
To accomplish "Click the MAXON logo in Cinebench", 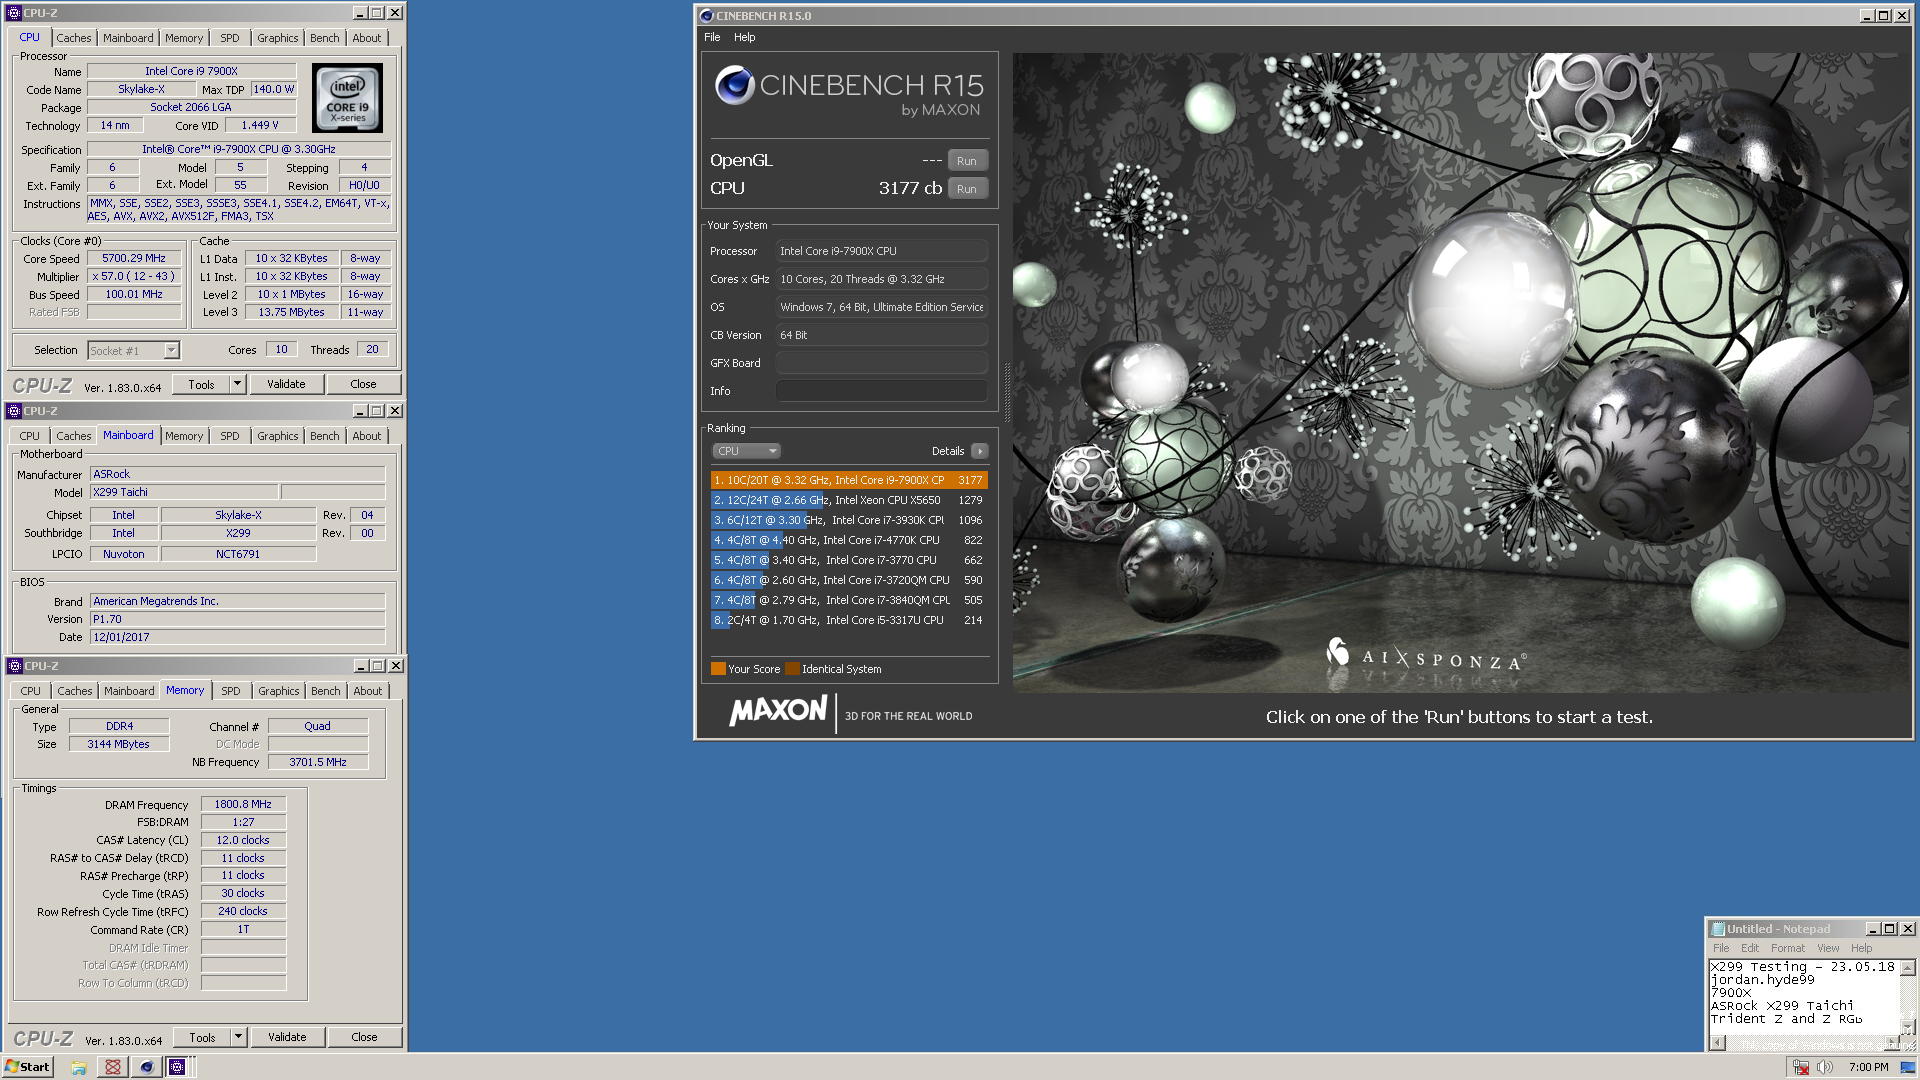I will [x=778, y=712].
